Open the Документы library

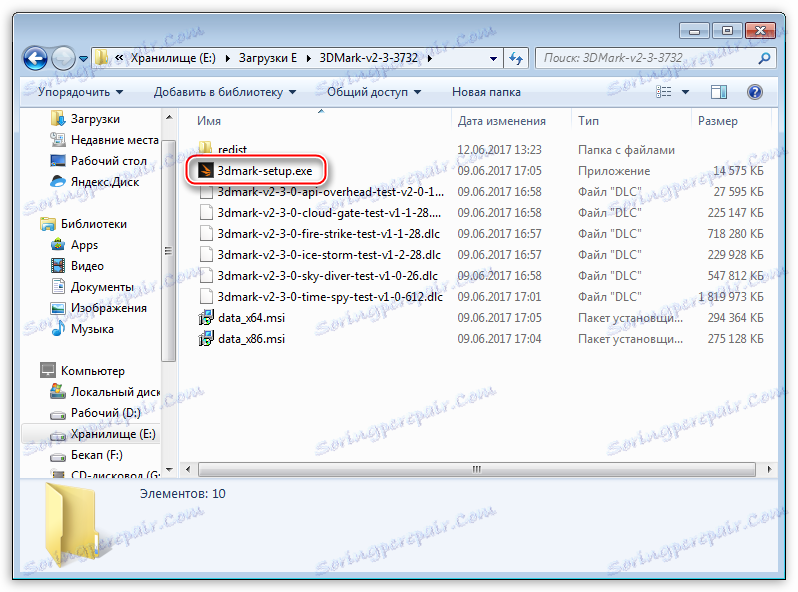tap(92, 287)
